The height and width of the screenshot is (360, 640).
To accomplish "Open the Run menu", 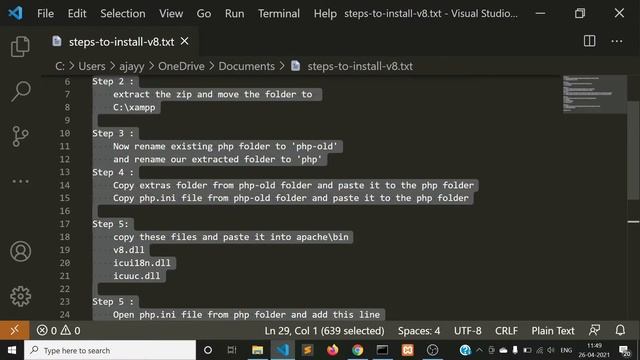I will (234, 13).
